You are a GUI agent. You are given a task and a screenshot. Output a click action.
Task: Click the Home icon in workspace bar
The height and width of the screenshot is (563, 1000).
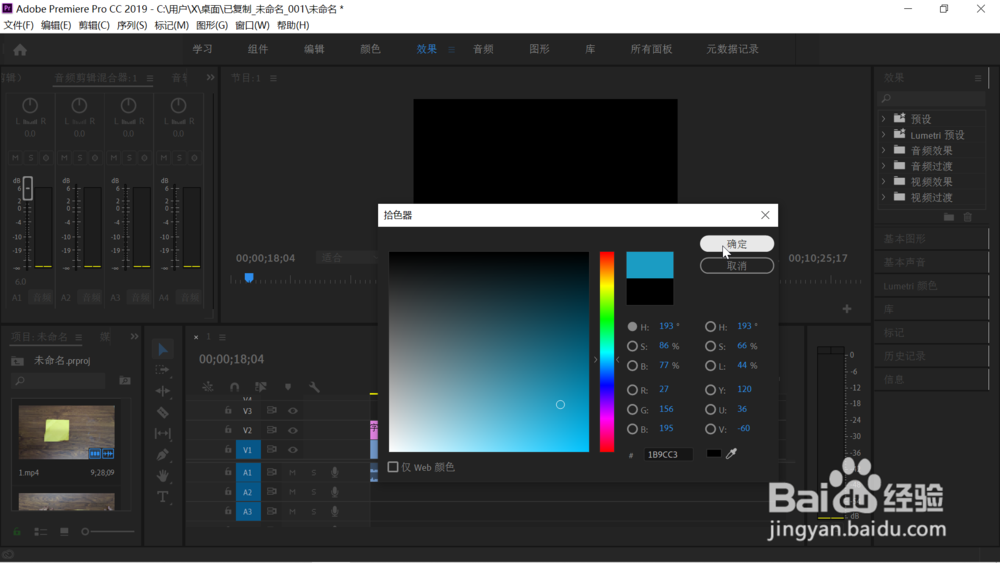pos(20,50)
